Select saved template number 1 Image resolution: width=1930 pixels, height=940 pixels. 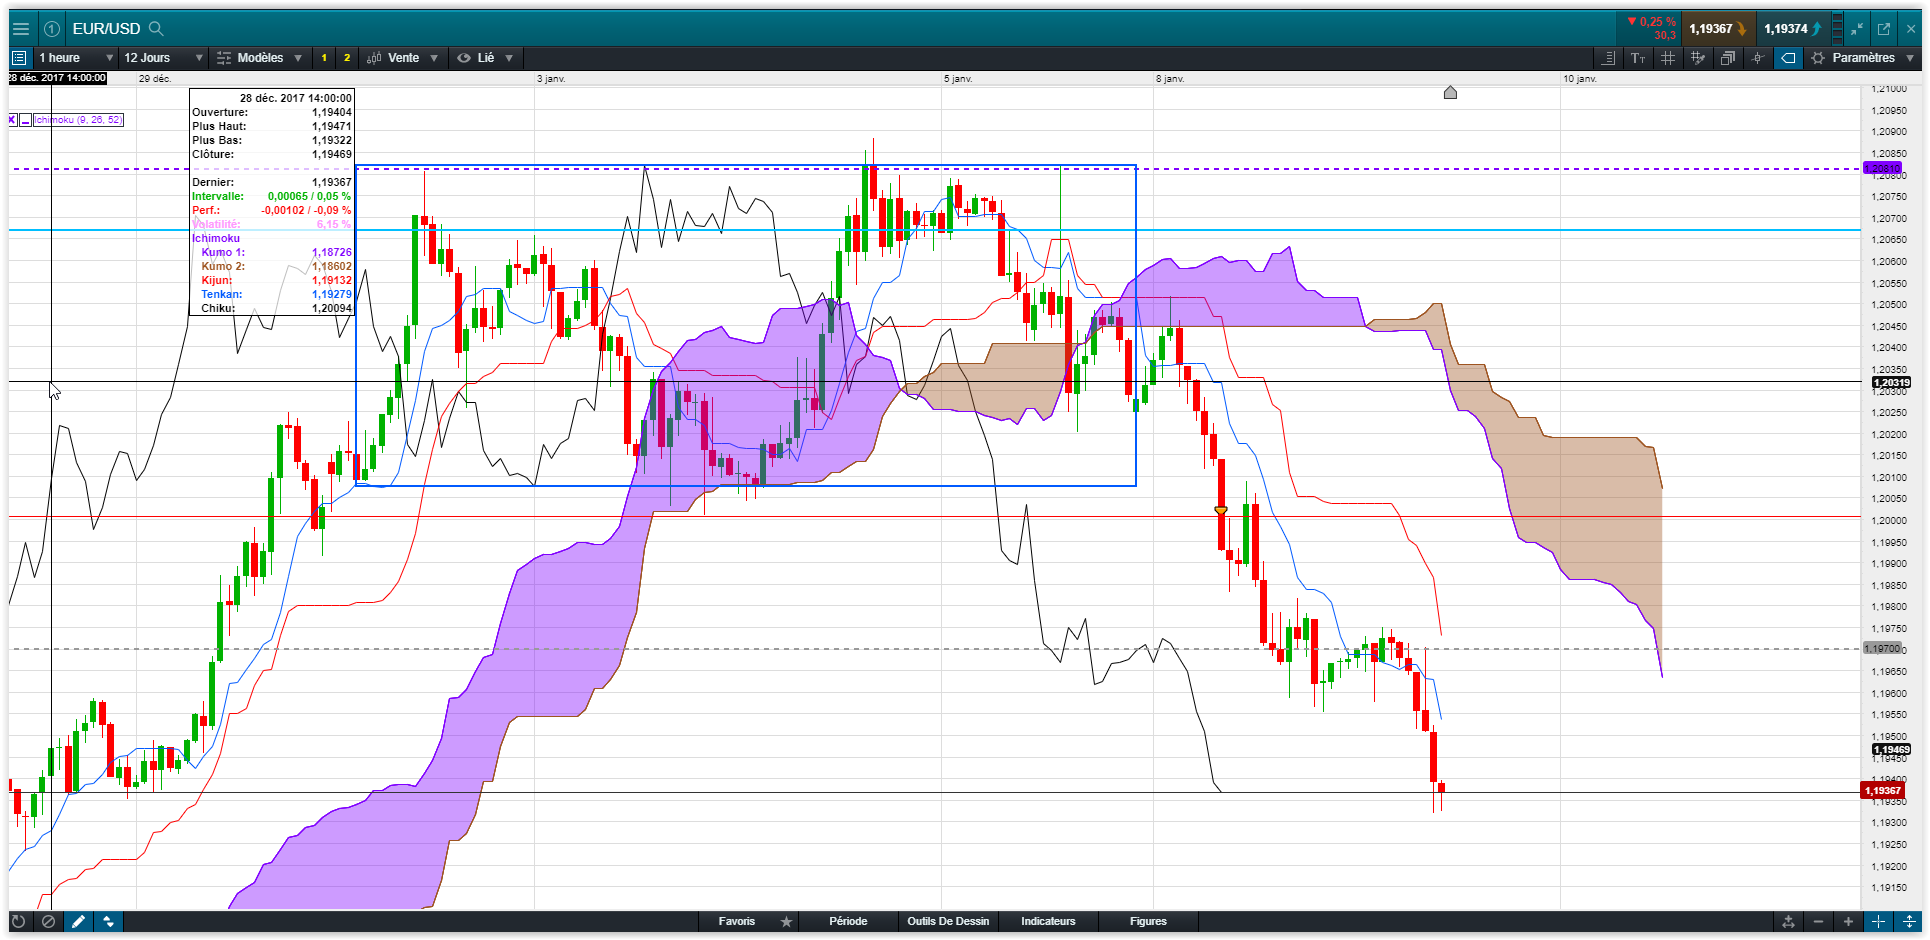(x=324, y=58)
